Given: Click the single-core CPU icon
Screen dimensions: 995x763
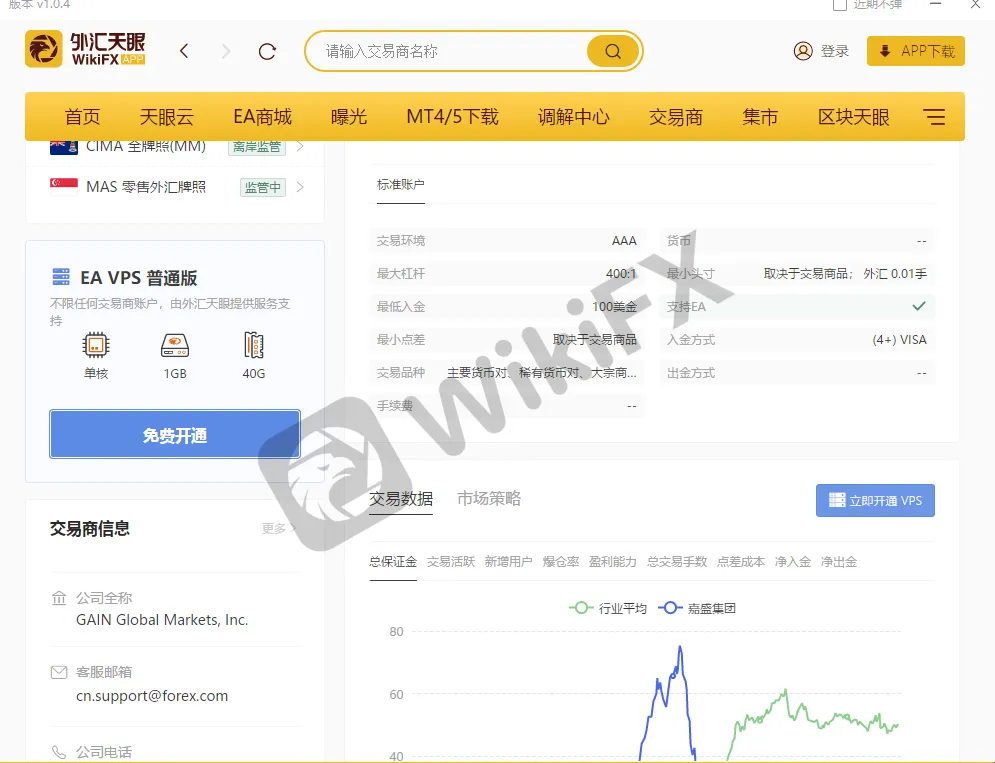Looking at the screenshot, I should (96, 345).
